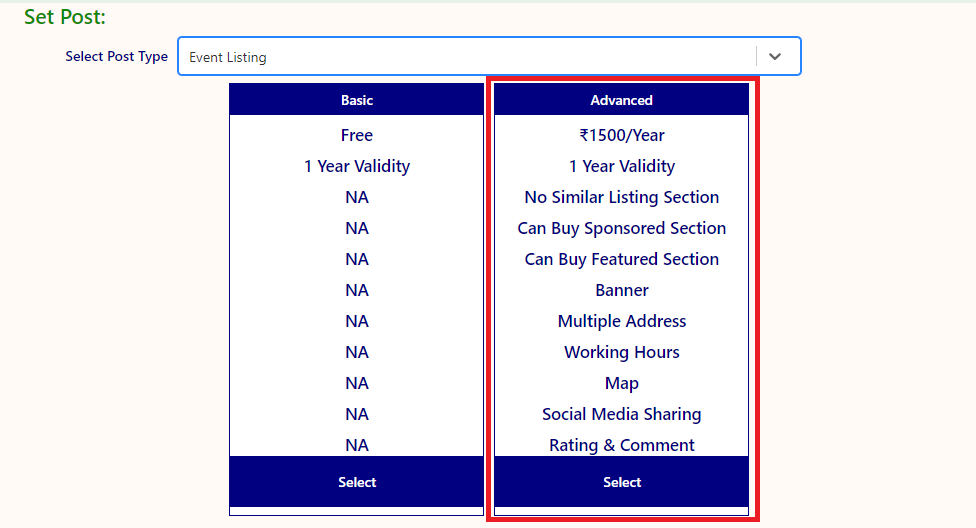Click the Rating & Comment feature
Screen dimensions: 976x528
621,445
